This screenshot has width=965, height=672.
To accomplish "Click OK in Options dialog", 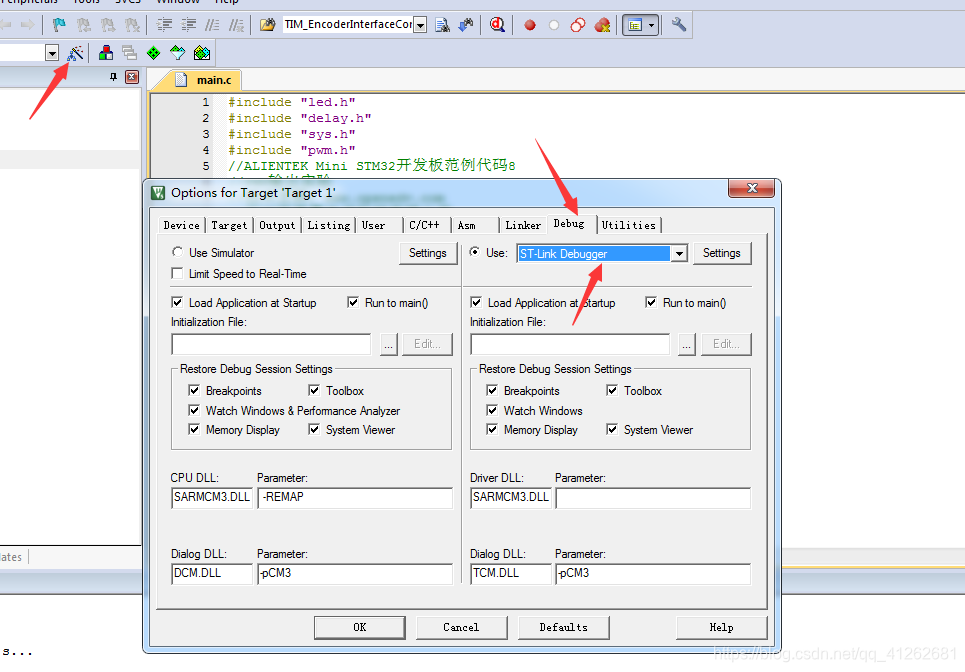I will coord(360,627).
